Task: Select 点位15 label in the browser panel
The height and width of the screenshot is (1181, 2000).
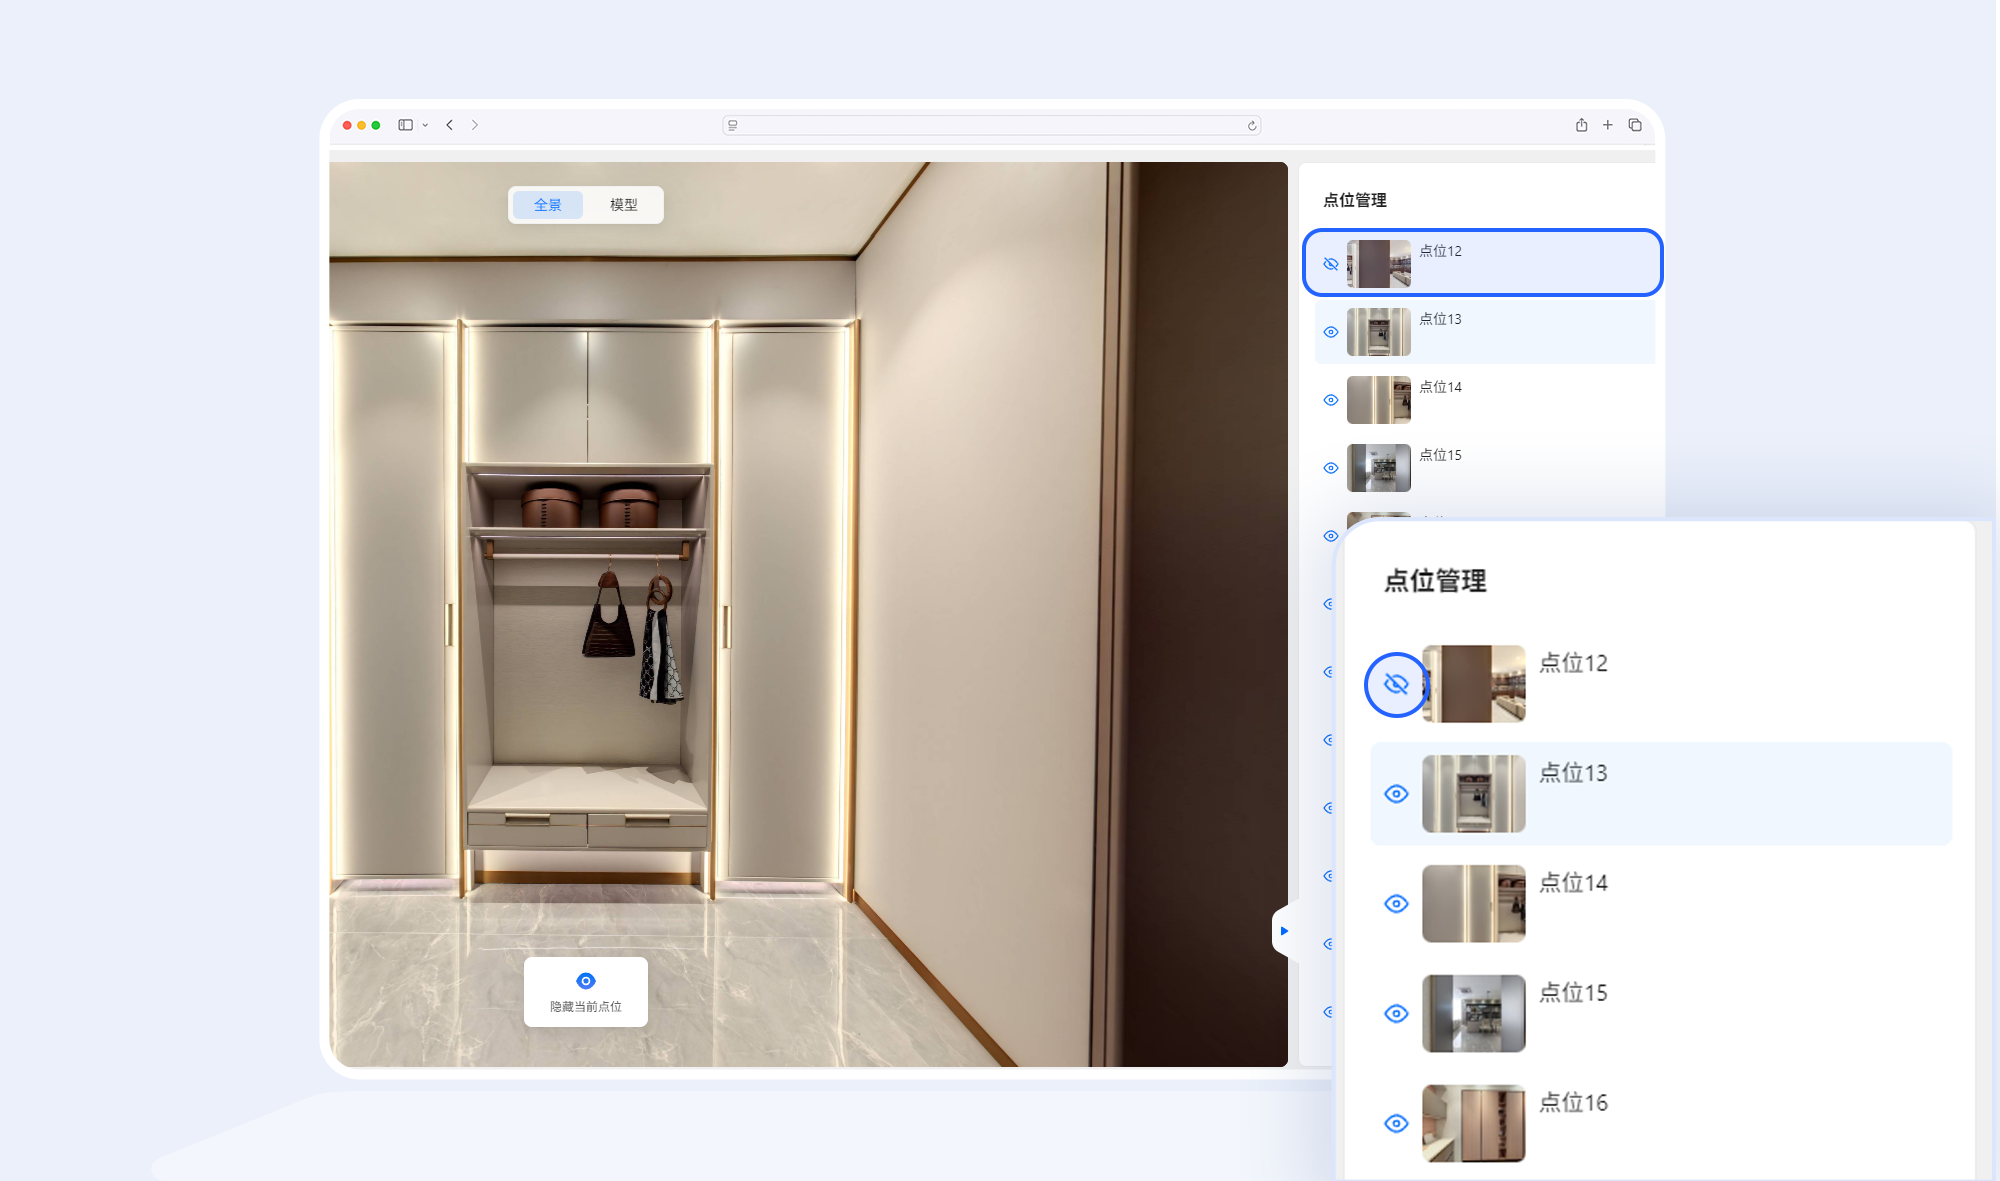Action: [1441, 455]
